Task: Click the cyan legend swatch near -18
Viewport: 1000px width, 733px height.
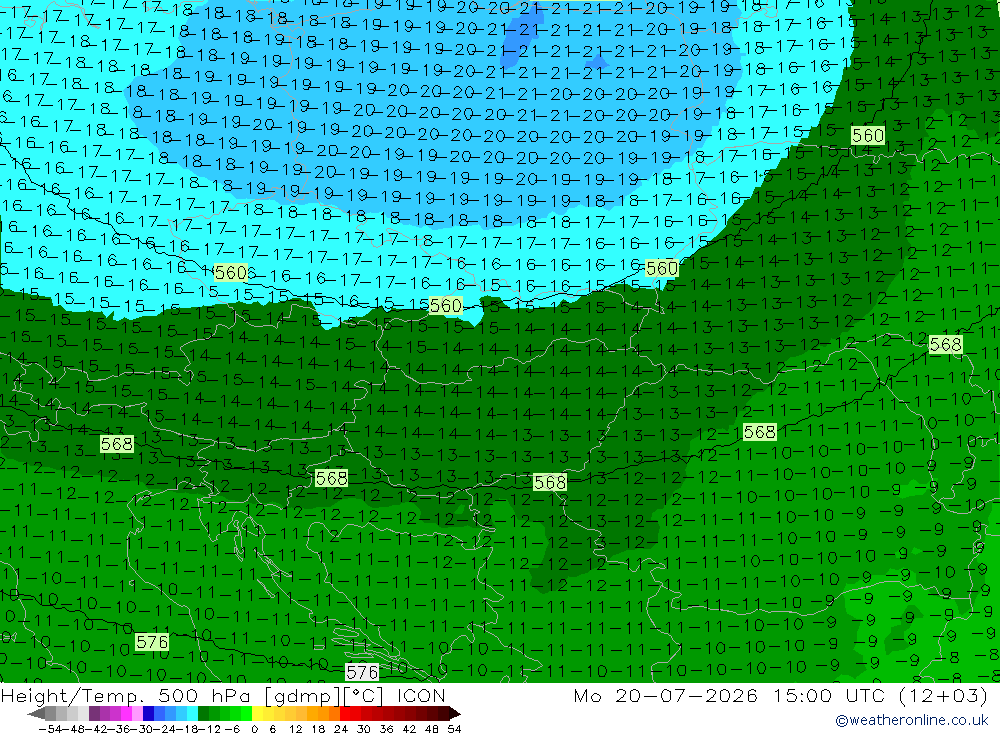Action: [192, 713]
